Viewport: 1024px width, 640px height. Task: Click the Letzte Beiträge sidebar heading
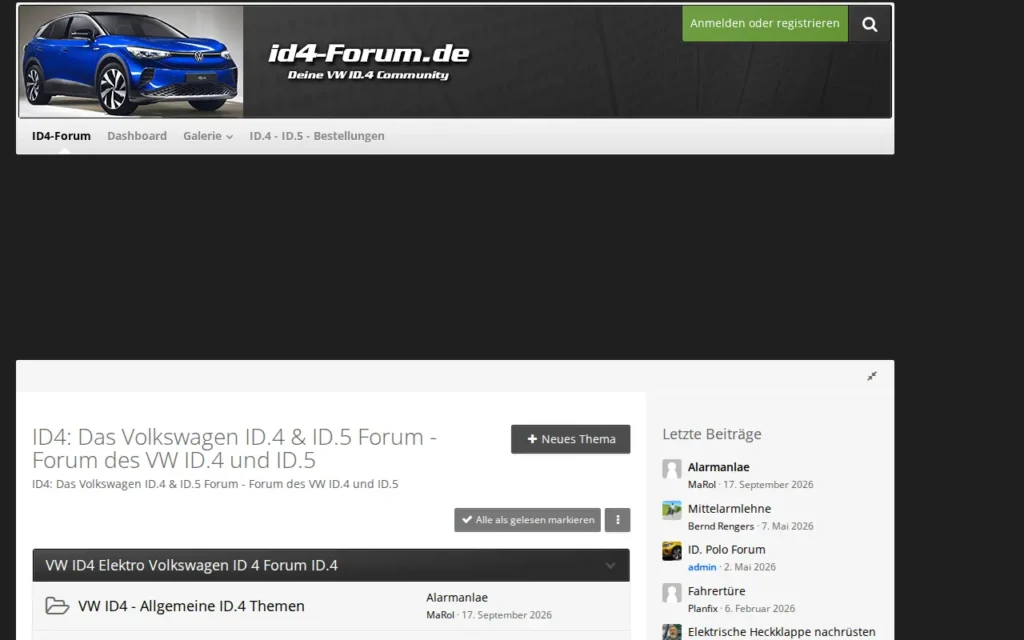click(712, 434)
